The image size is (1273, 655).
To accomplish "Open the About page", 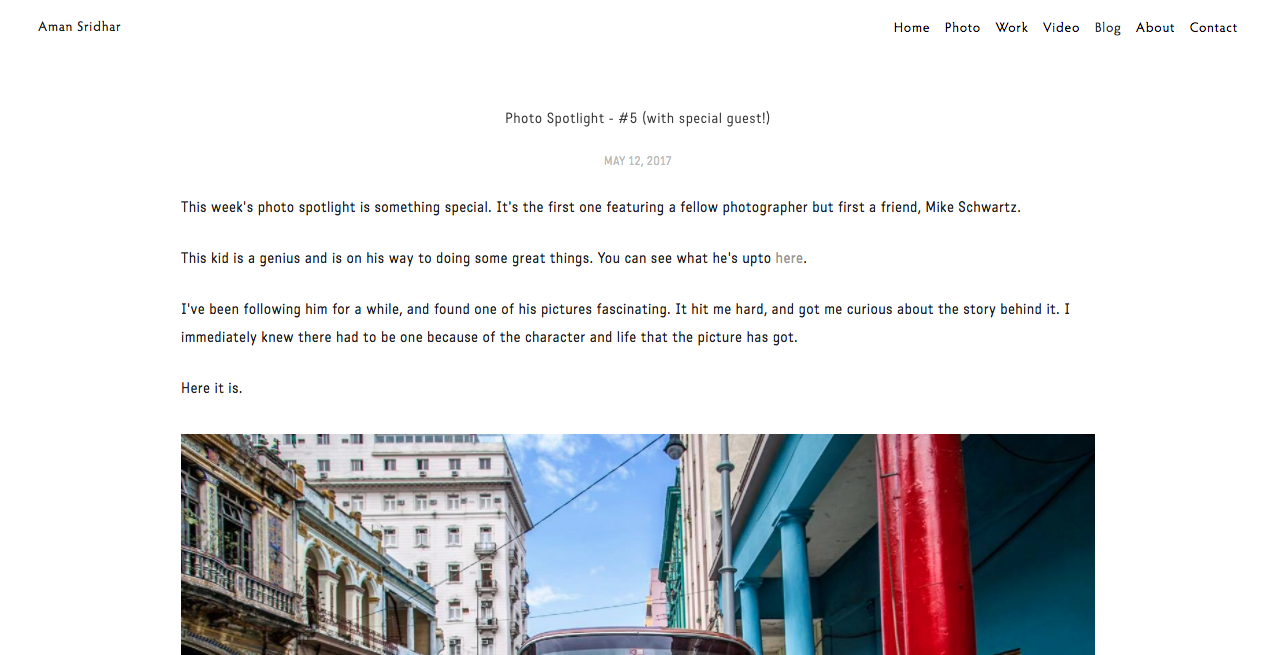I will (1155, 28).
